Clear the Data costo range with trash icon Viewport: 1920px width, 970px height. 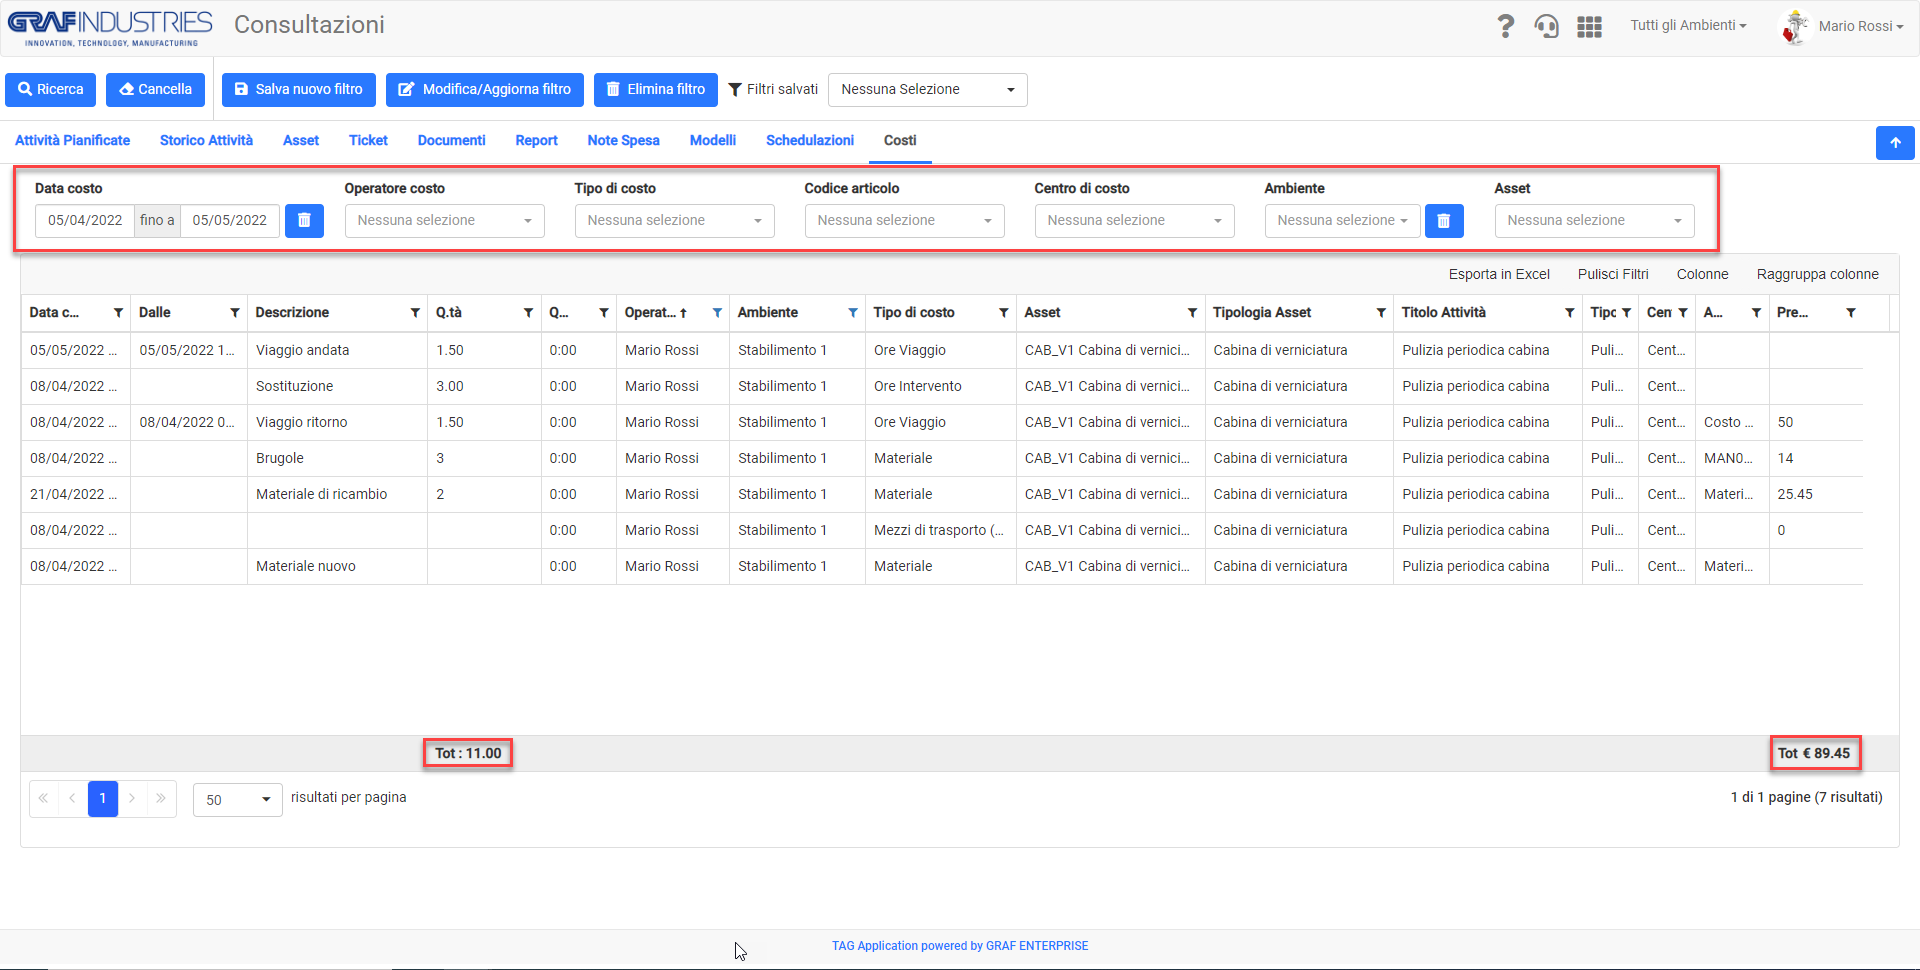point(304,220)
